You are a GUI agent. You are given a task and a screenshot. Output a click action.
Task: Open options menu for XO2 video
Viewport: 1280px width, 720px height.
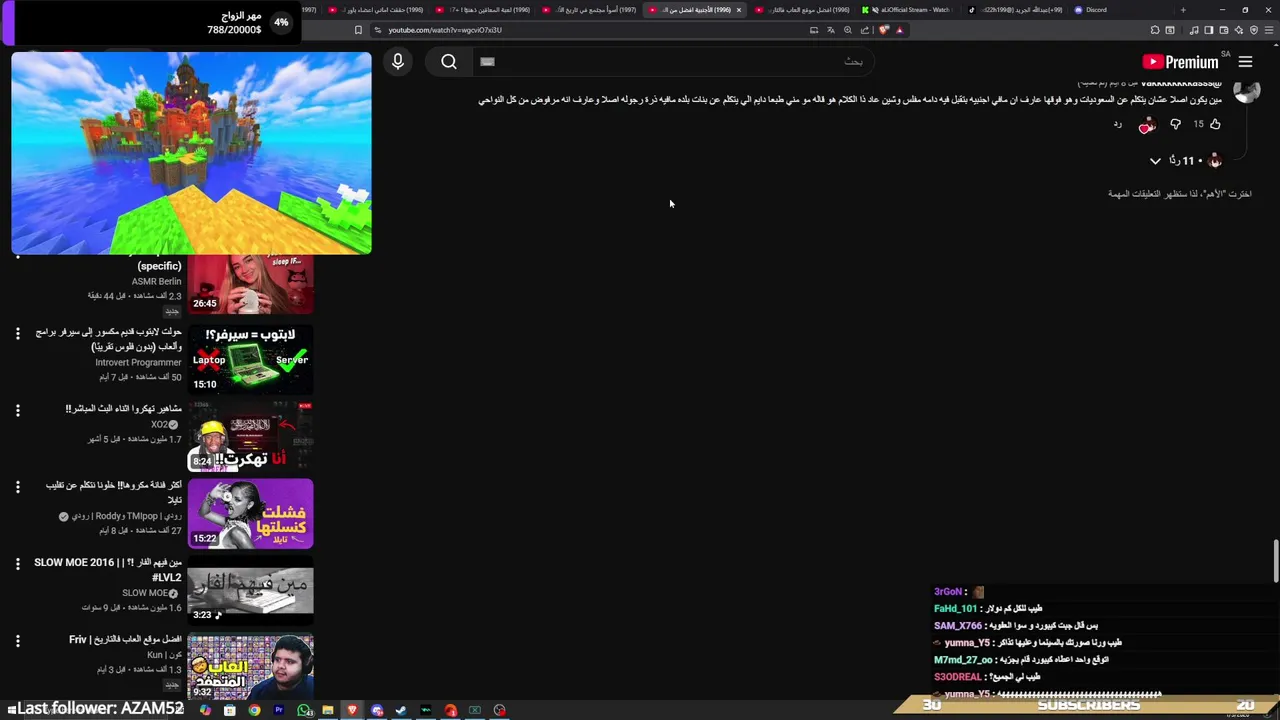tap(17, 410)
